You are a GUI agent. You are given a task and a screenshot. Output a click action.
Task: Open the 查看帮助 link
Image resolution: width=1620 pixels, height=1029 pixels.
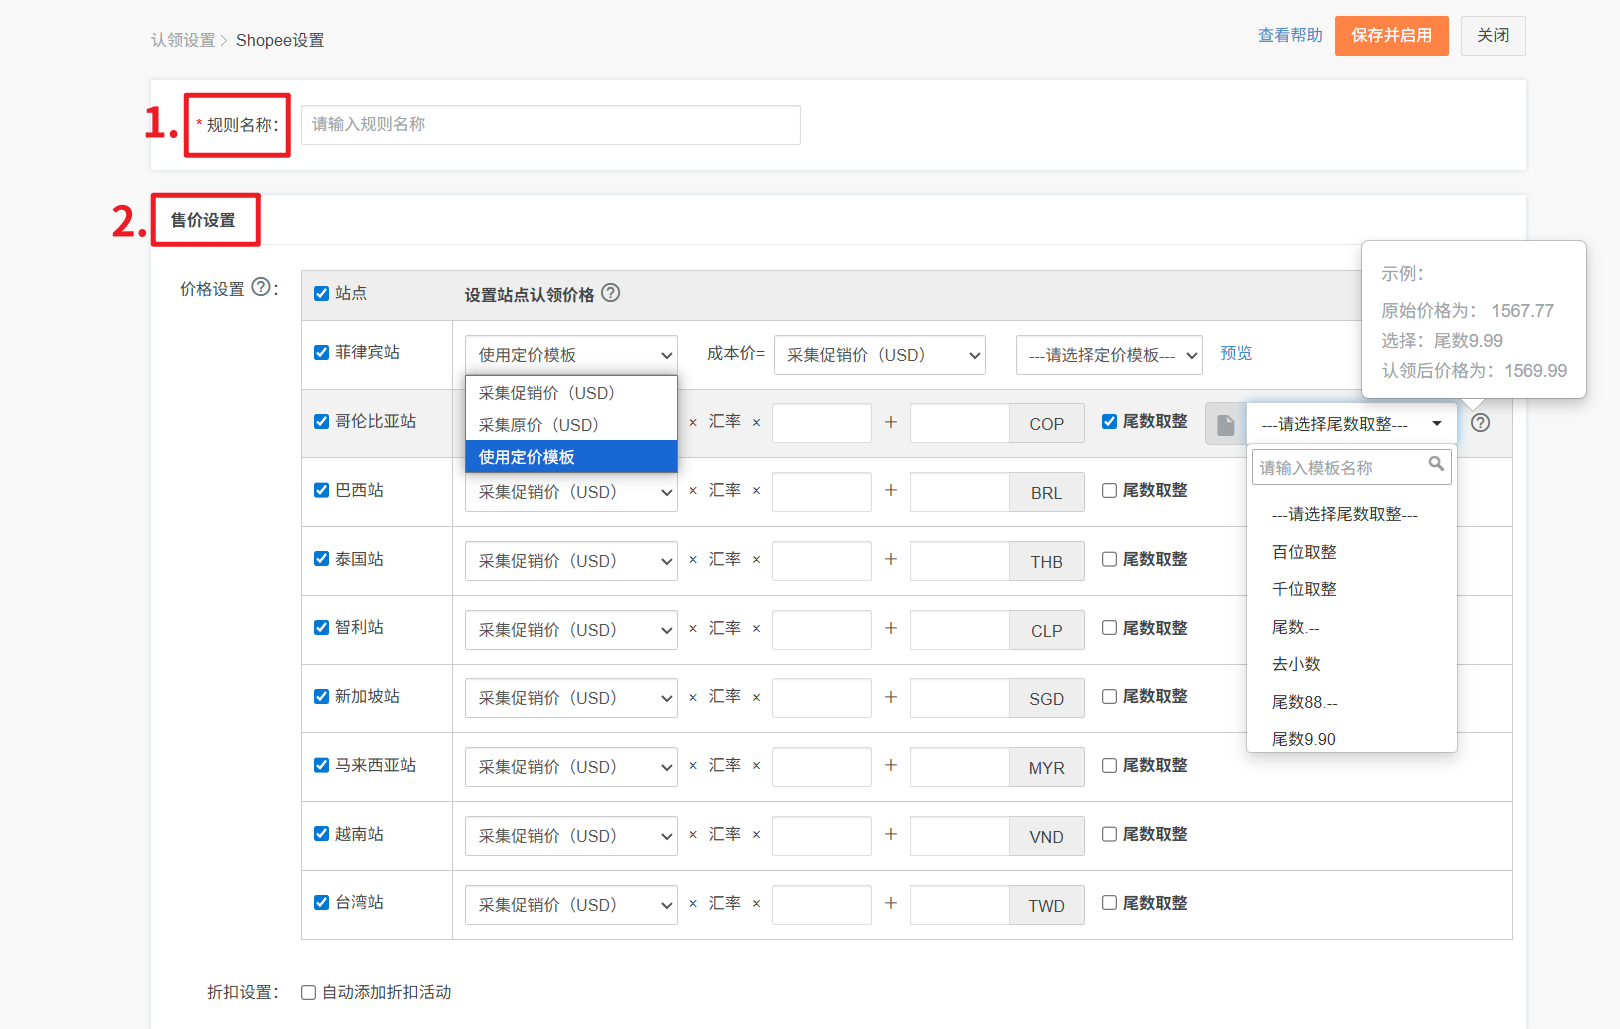(1289, 36)
